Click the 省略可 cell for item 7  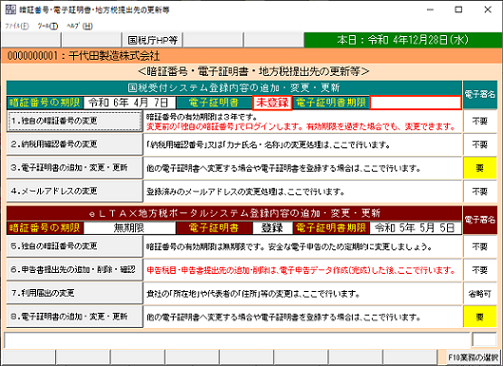click(480, 293)
